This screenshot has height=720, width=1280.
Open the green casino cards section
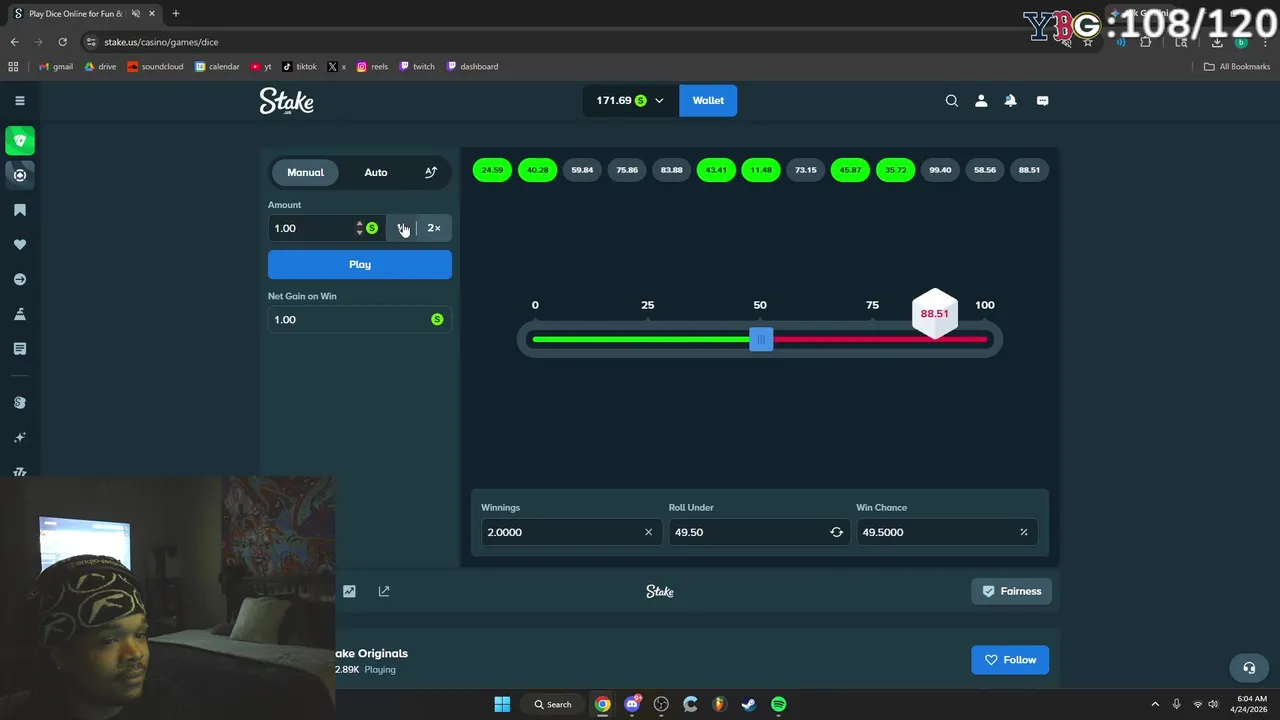coord(20,140)
